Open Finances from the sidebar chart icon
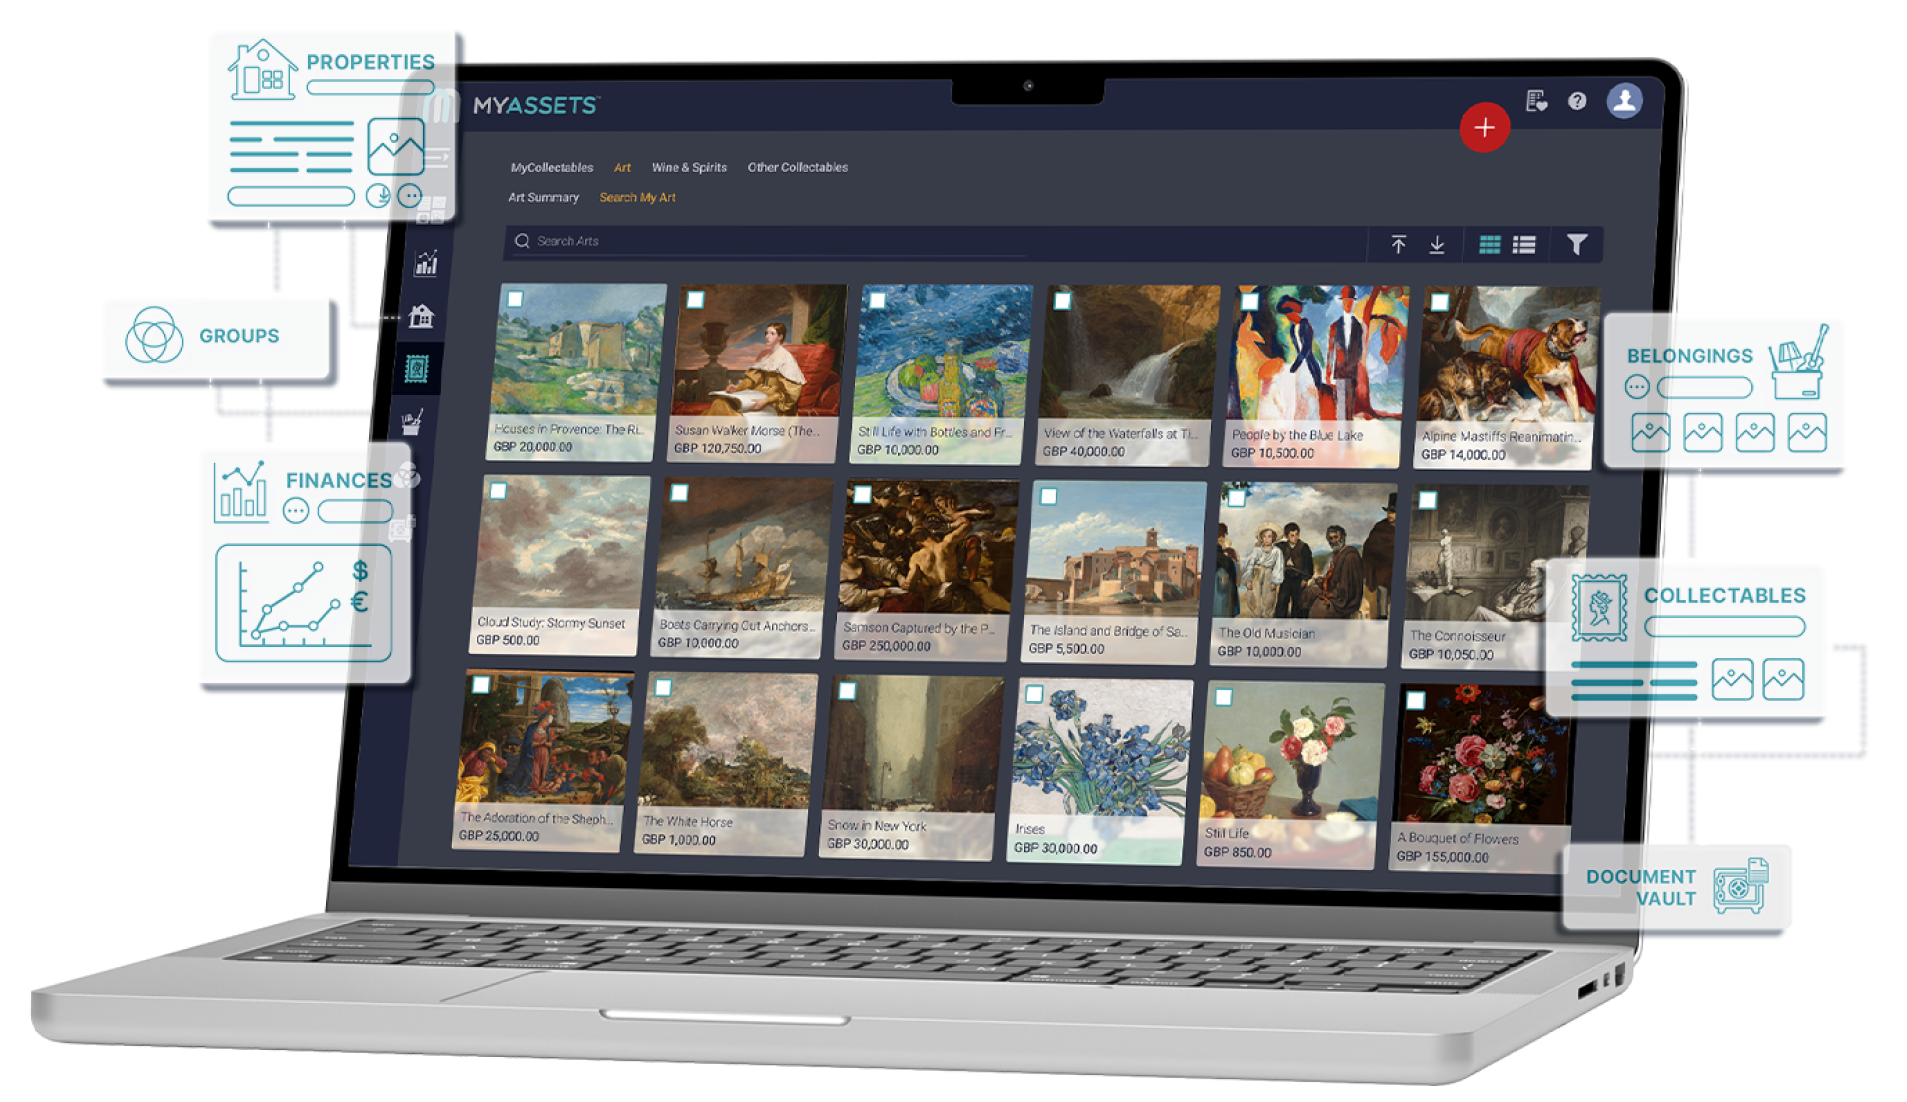The height and width of the screenshot is (1102, 1907). [426, 263]
